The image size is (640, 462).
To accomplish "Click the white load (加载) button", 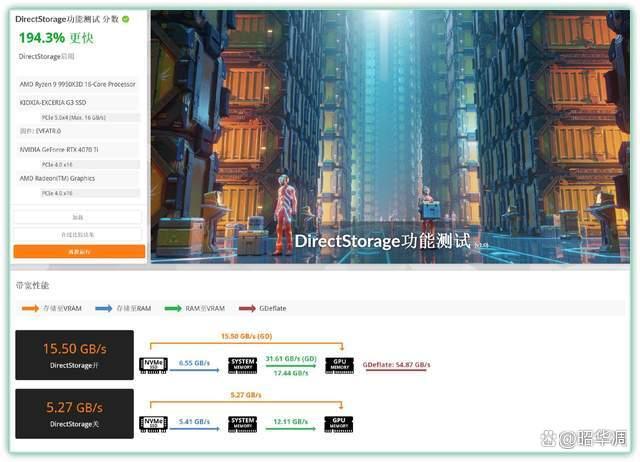I will [78, 217].
